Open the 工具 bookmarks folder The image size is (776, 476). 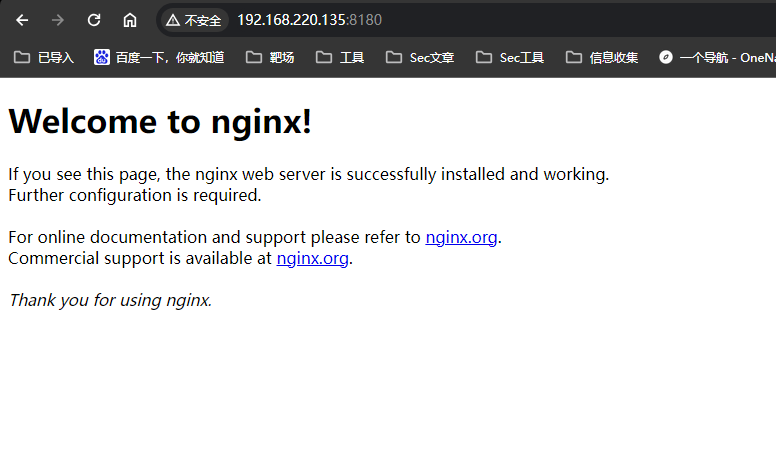[x=340, y=57]
